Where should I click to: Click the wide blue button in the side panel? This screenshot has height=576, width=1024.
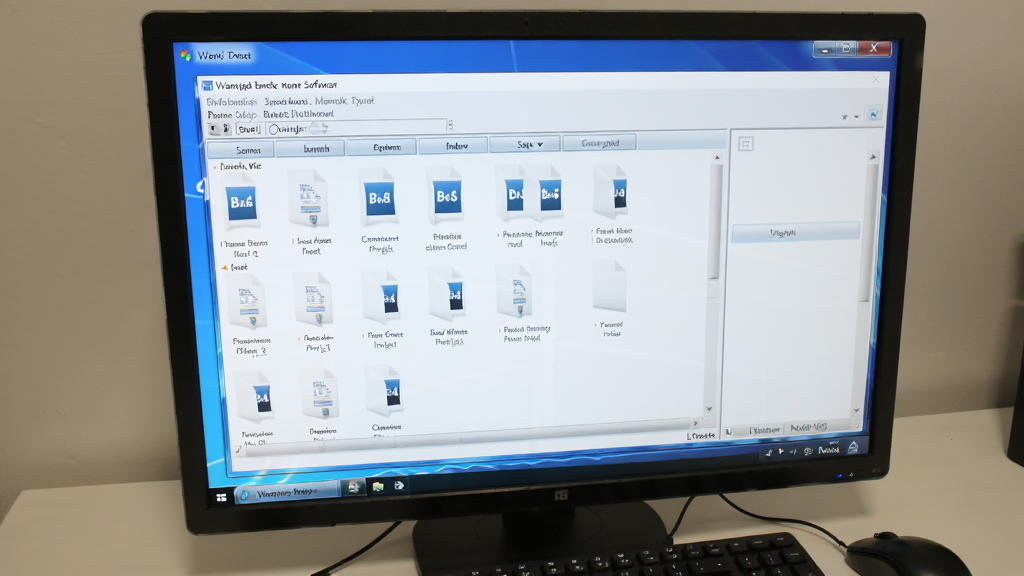tap(795, 232)
